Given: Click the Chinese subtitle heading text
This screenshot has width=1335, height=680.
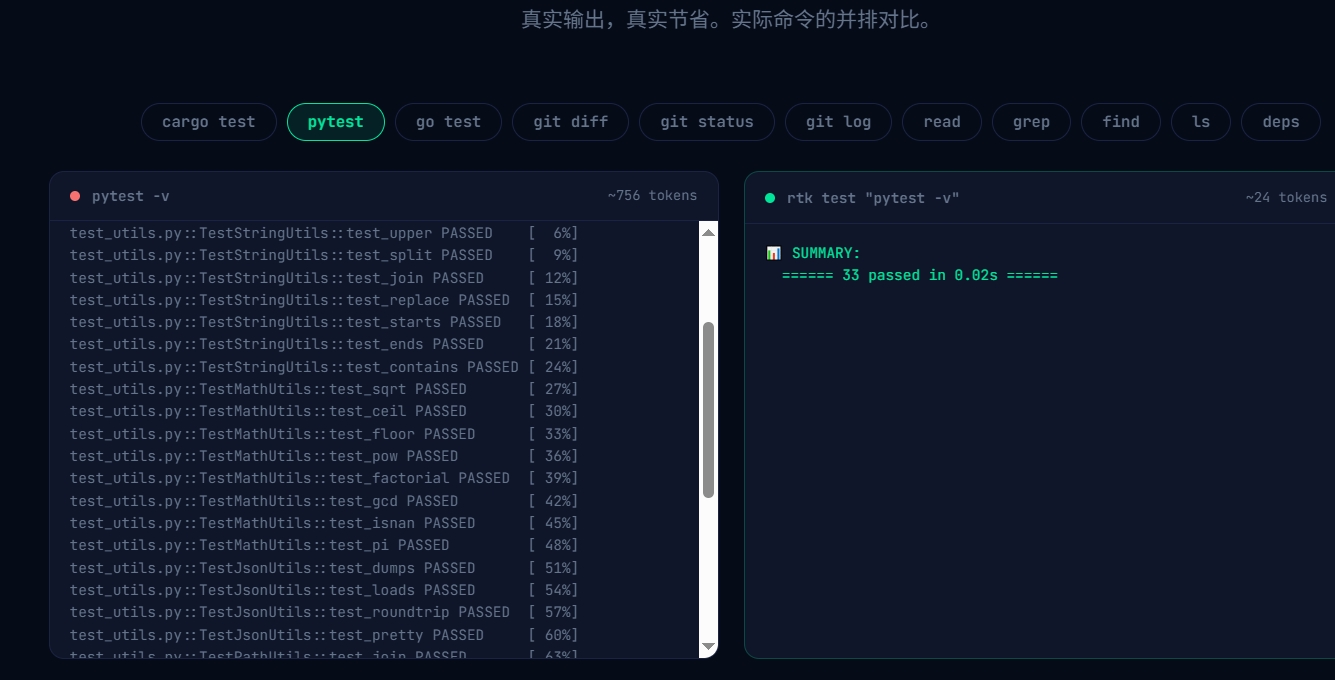Looking at the screenshot, I should (730, 19).
